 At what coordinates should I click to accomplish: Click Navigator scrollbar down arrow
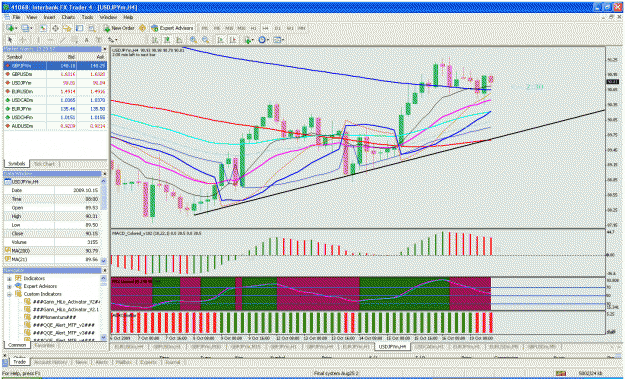104,337
